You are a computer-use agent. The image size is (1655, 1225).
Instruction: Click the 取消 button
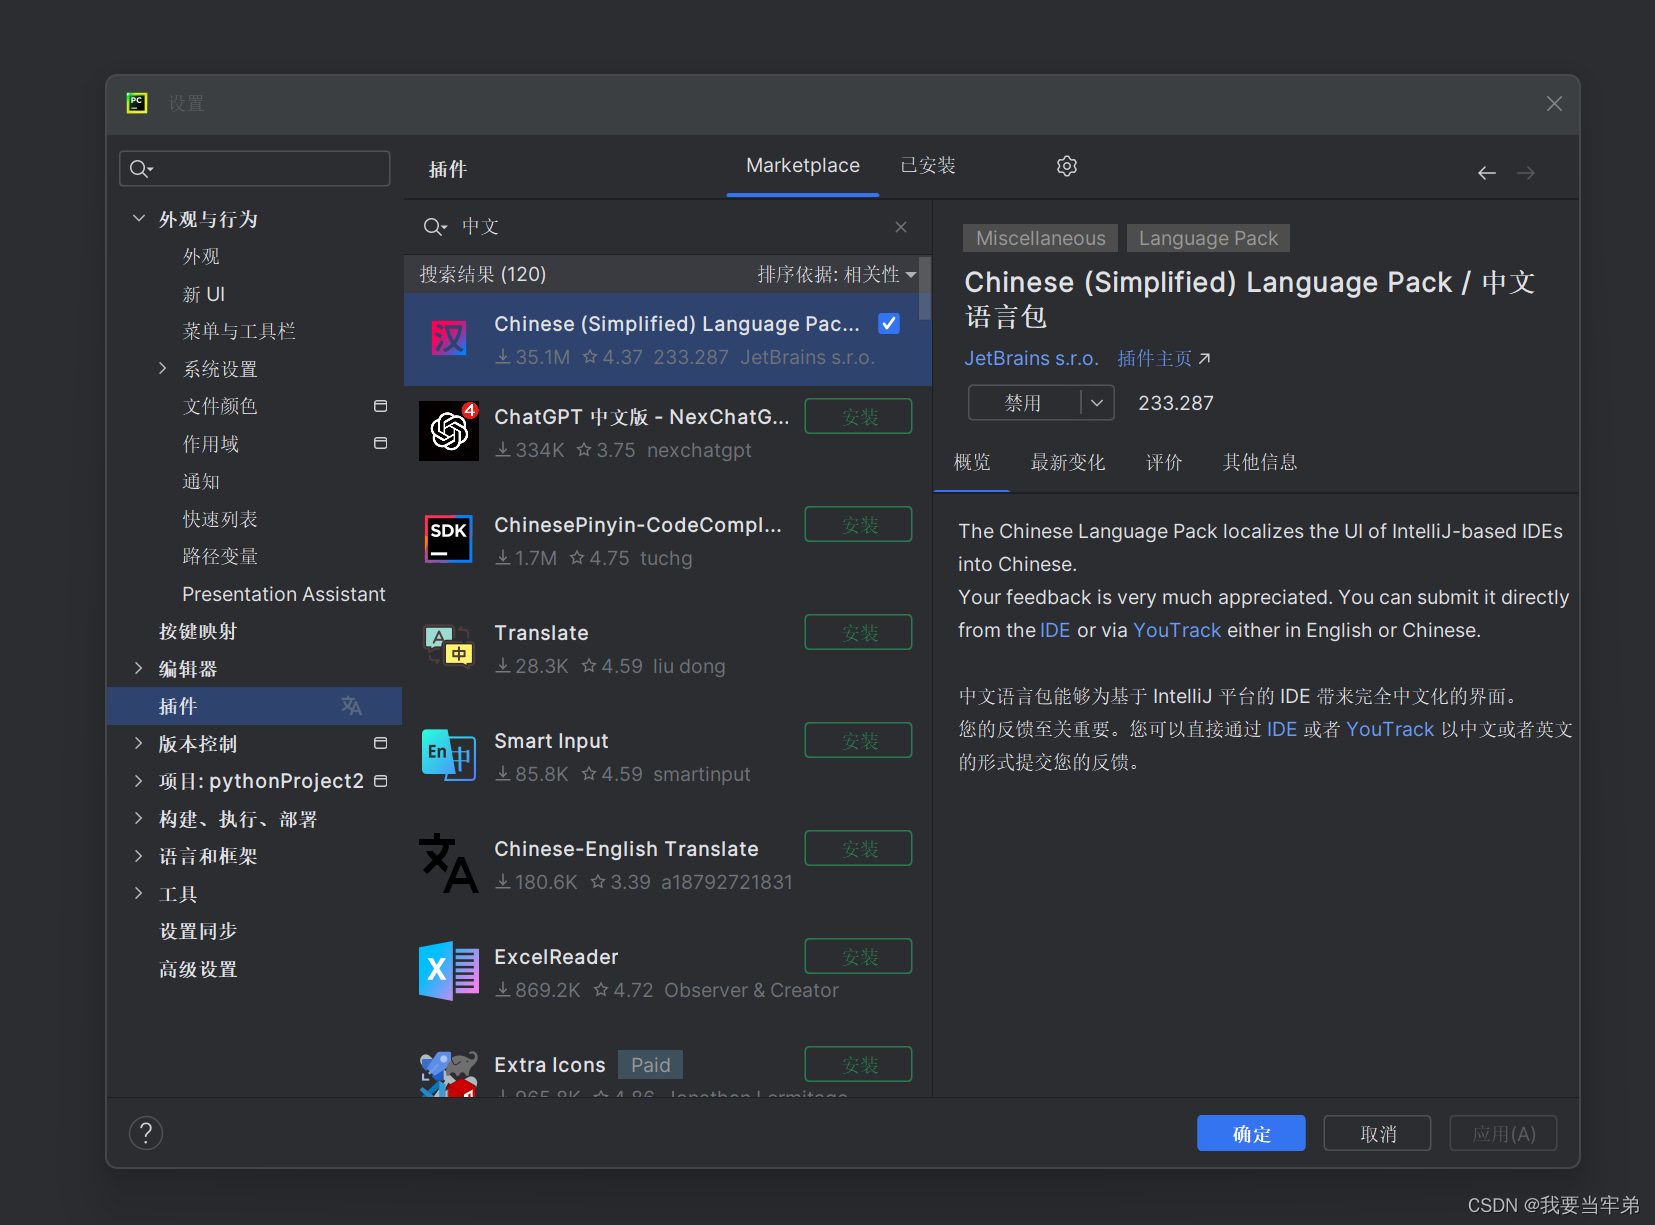pos(1378,1133)
